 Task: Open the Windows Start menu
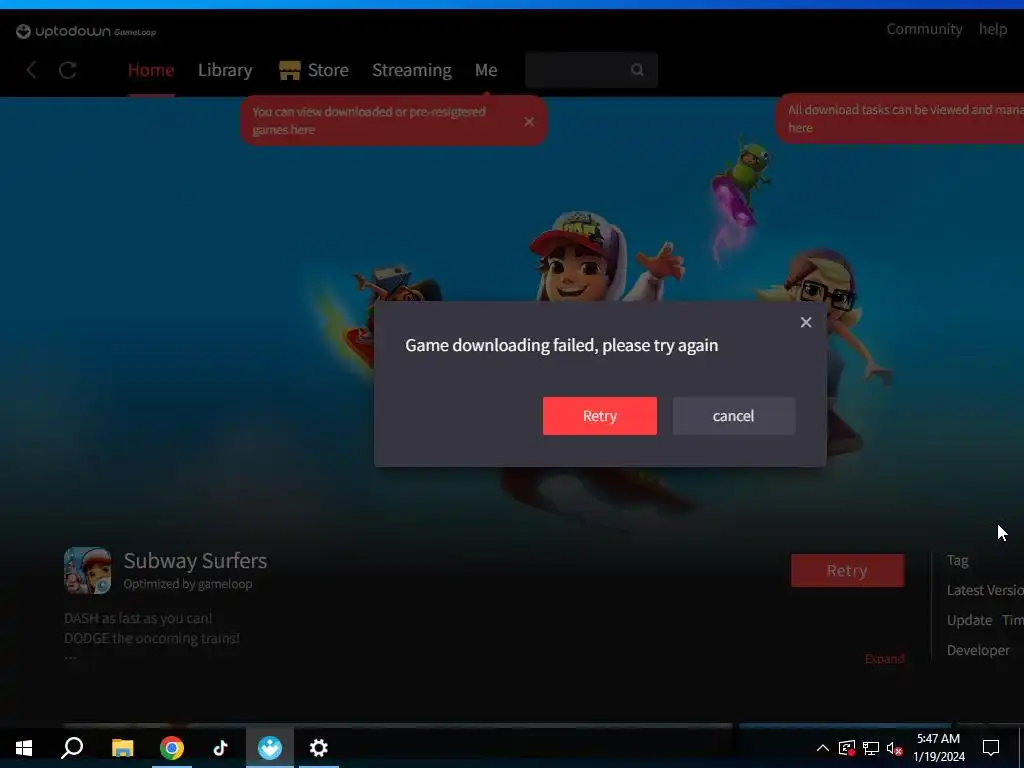(24, 748)
